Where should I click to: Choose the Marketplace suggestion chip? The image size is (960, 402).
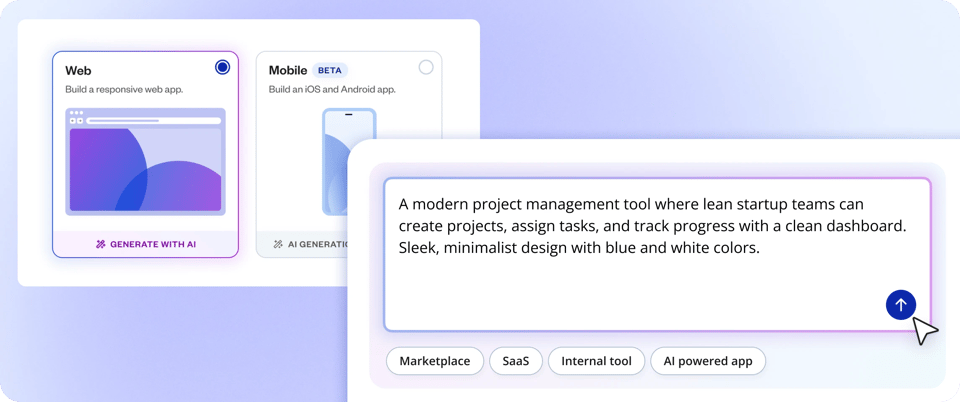point(434,361)
